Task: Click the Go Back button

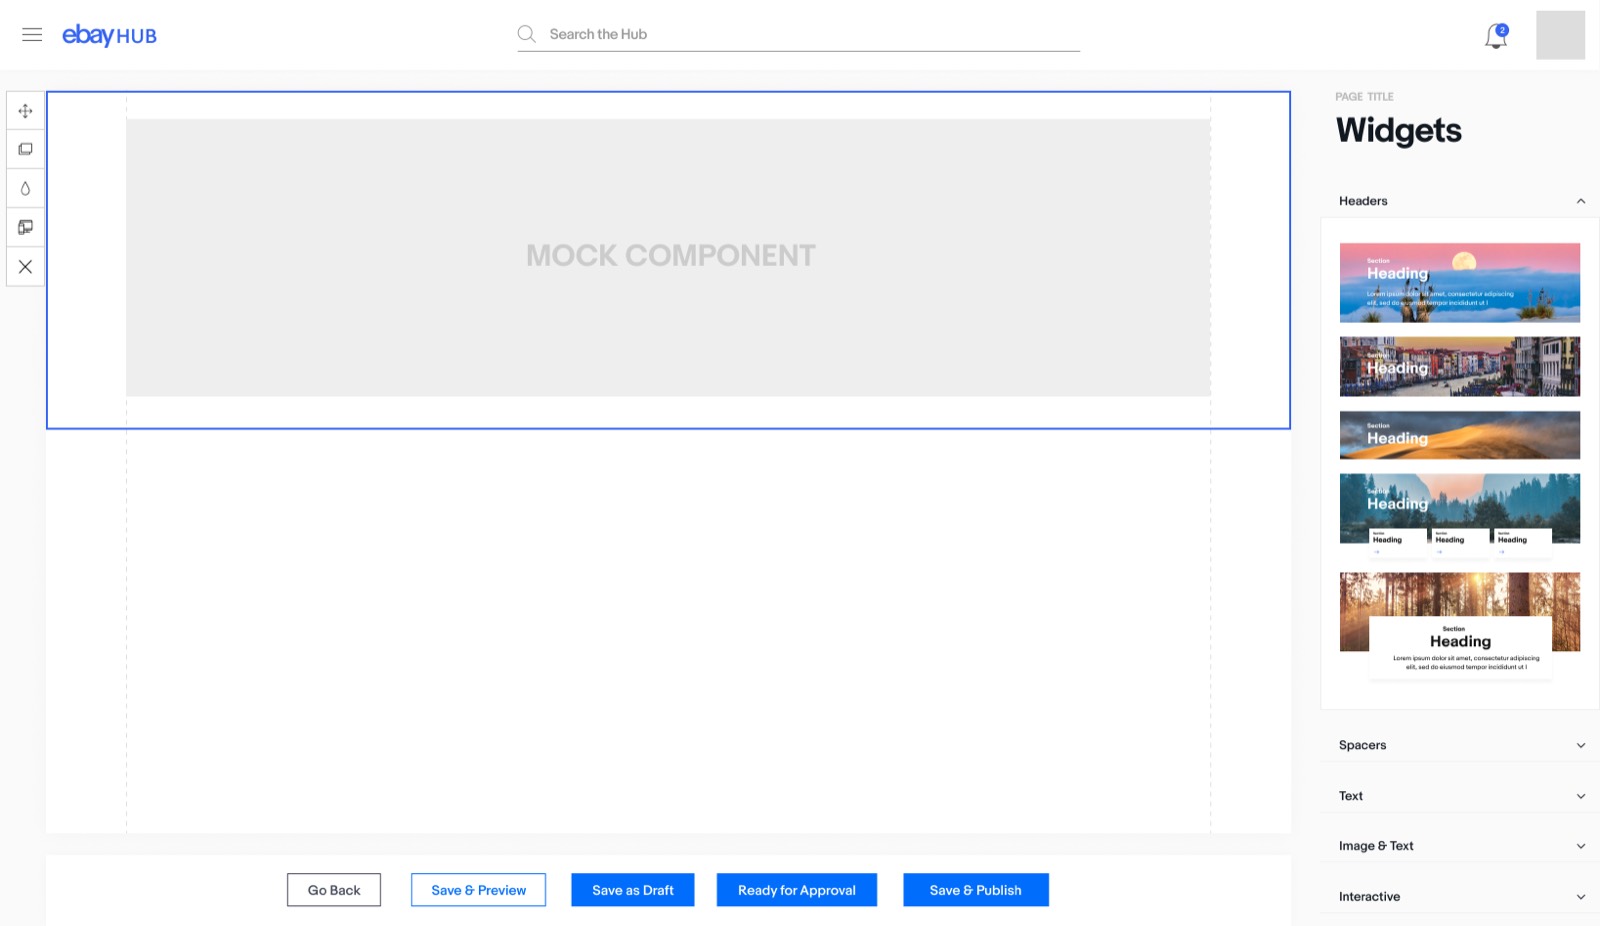Action: pyautogui.click(x=334, y=890)
